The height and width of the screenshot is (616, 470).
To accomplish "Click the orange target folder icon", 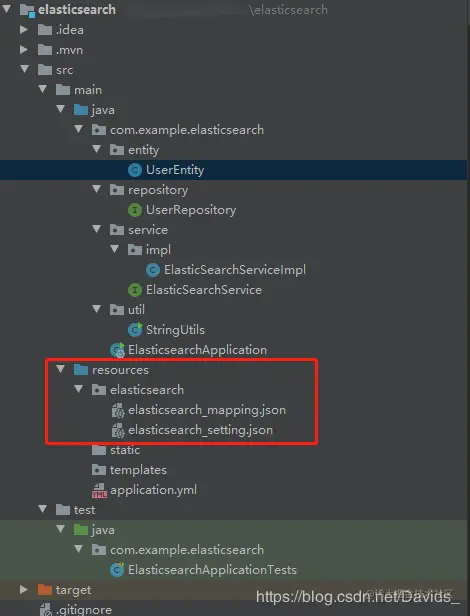I will [x=45, y=590].
